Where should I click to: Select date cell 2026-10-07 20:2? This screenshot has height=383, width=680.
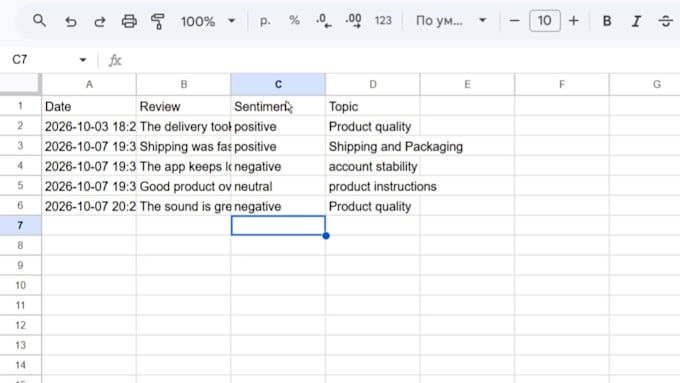point(89,206)
